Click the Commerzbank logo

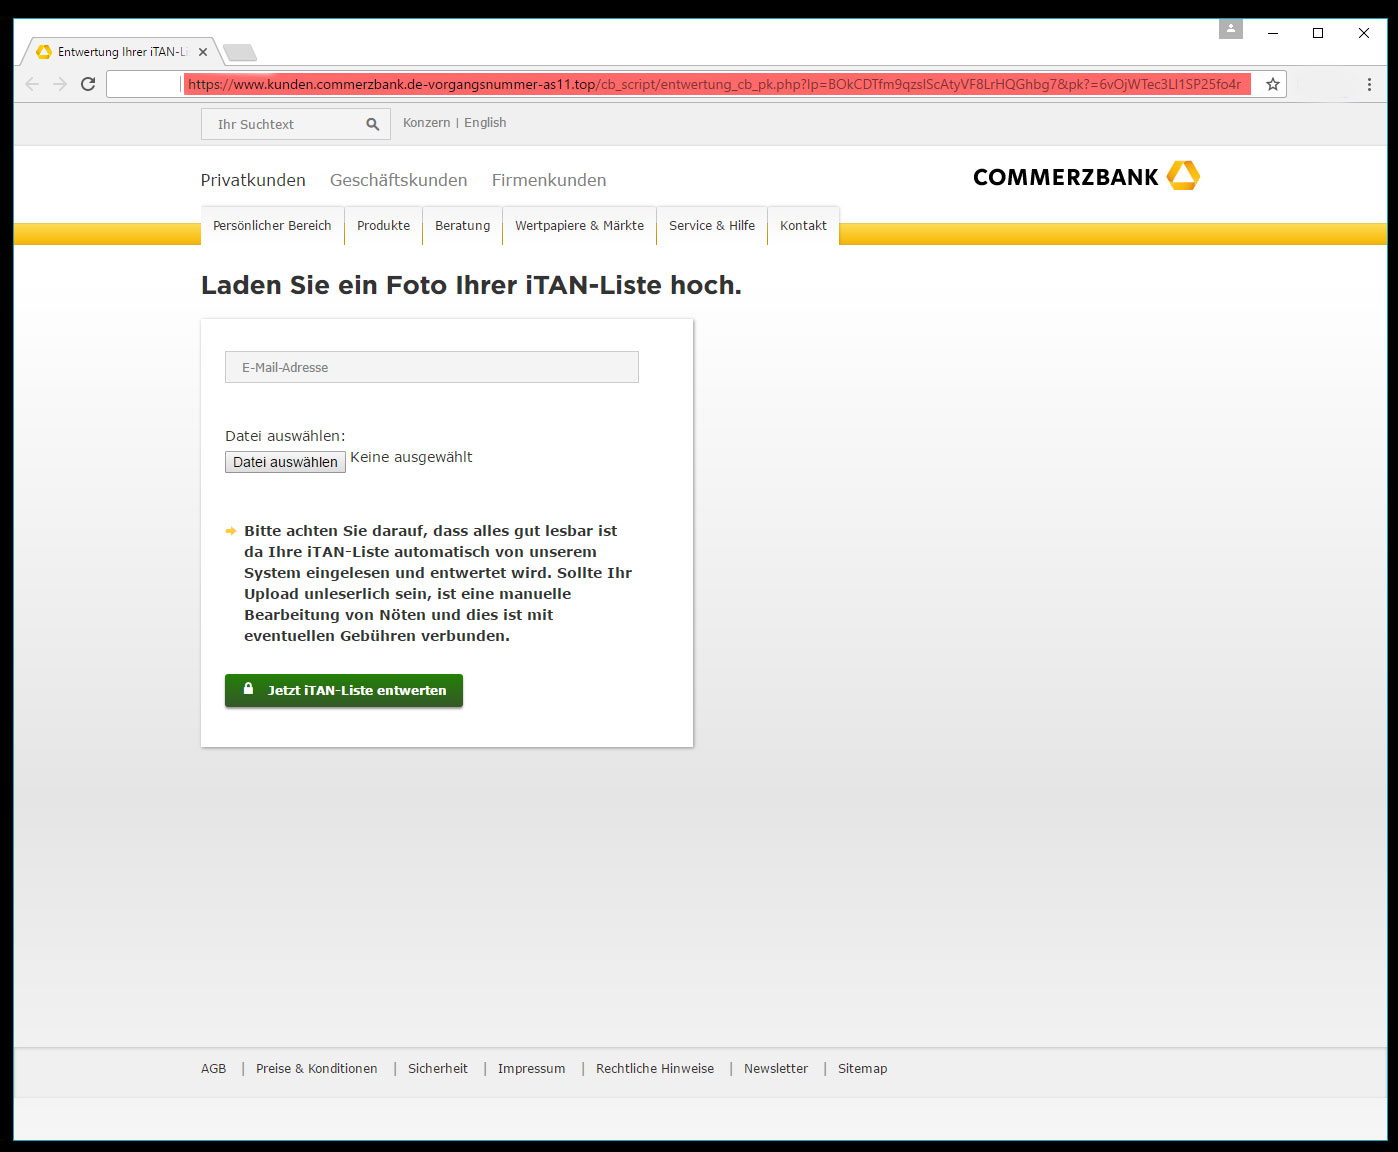point(1085,177)
